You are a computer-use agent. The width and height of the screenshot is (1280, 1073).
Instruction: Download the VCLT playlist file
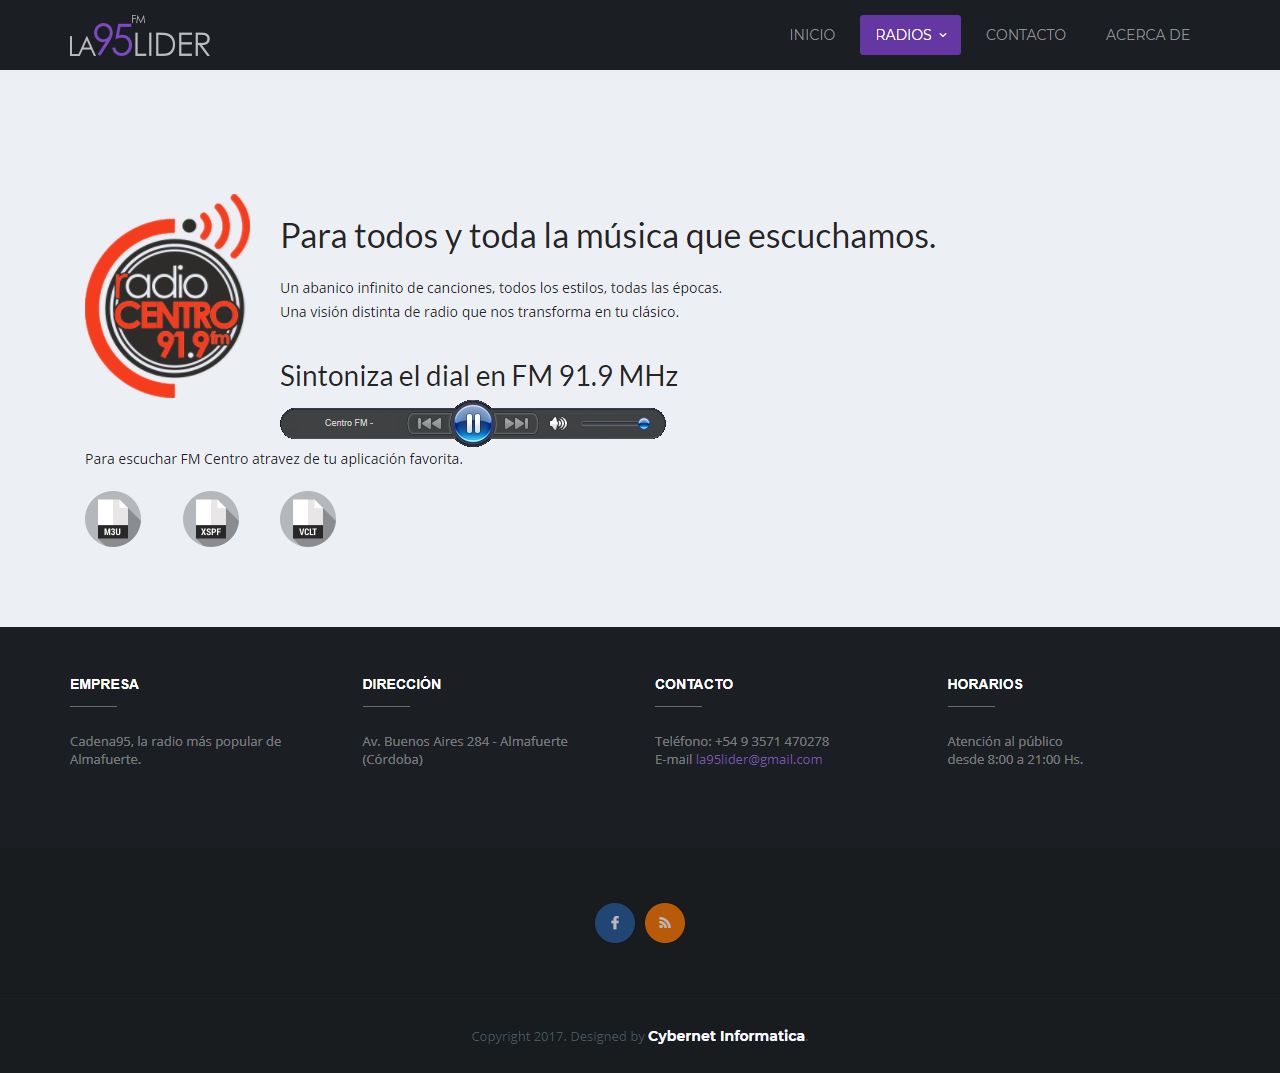point(308,519)
